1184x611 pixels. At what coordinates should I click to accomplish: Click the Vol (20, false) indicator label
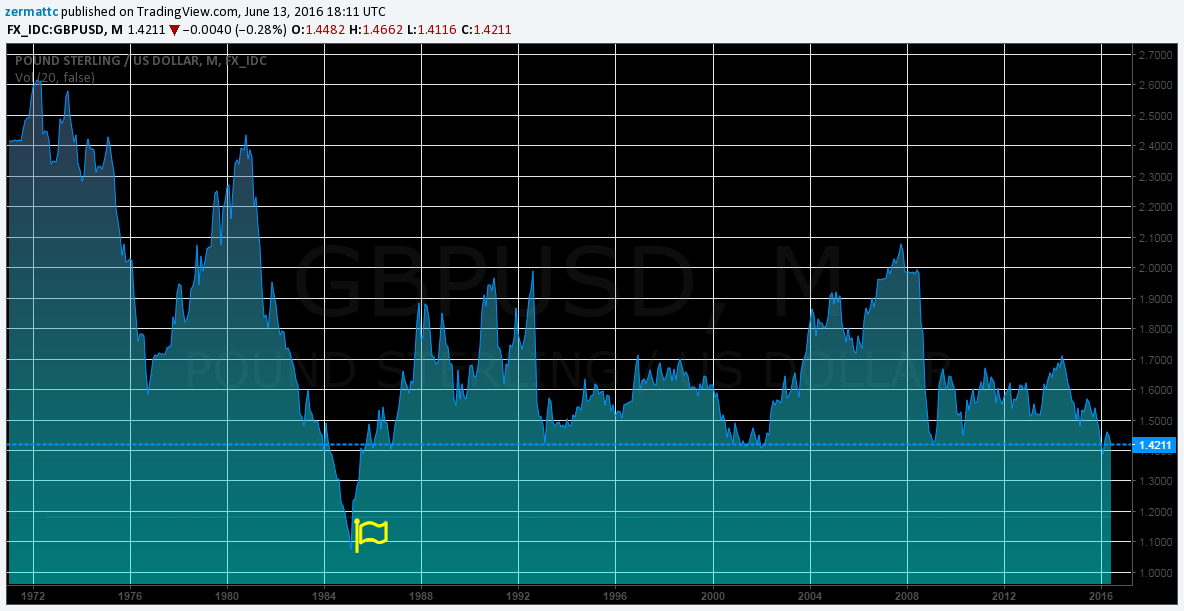(55, 78)
